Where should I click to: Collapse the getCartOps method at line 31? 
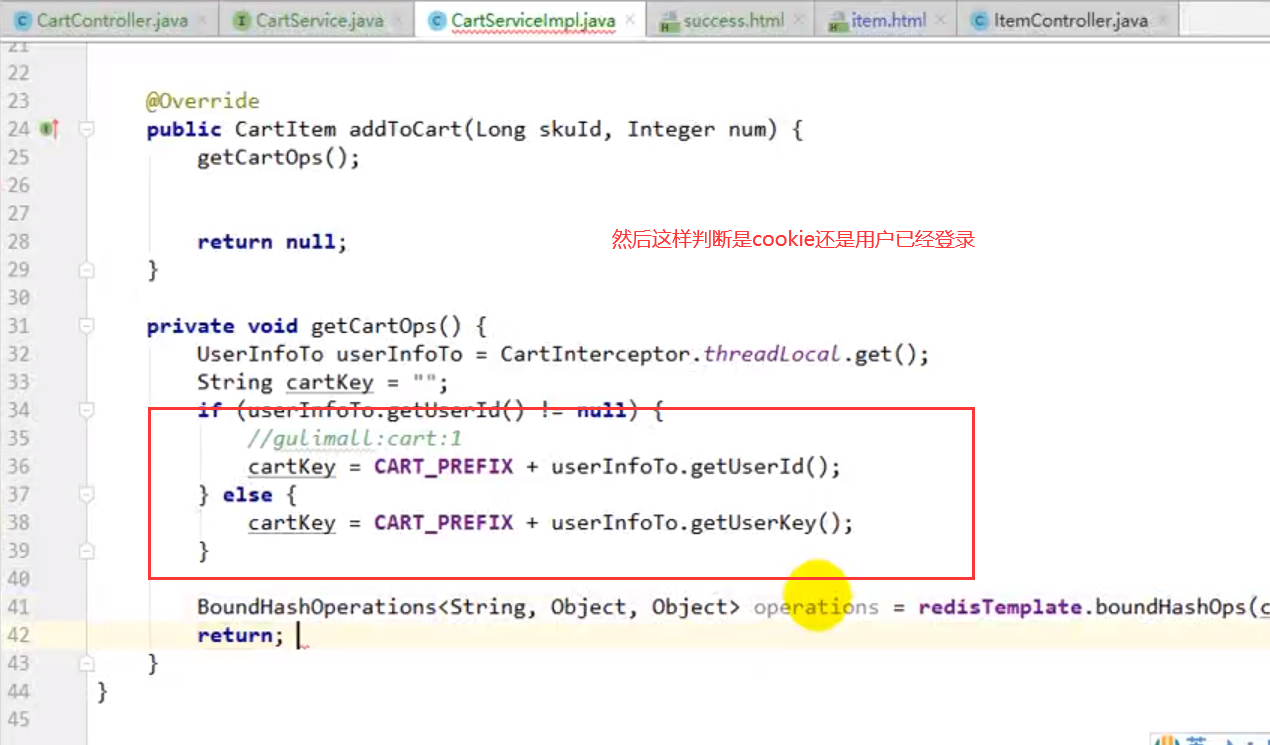[x=87, y=326]
